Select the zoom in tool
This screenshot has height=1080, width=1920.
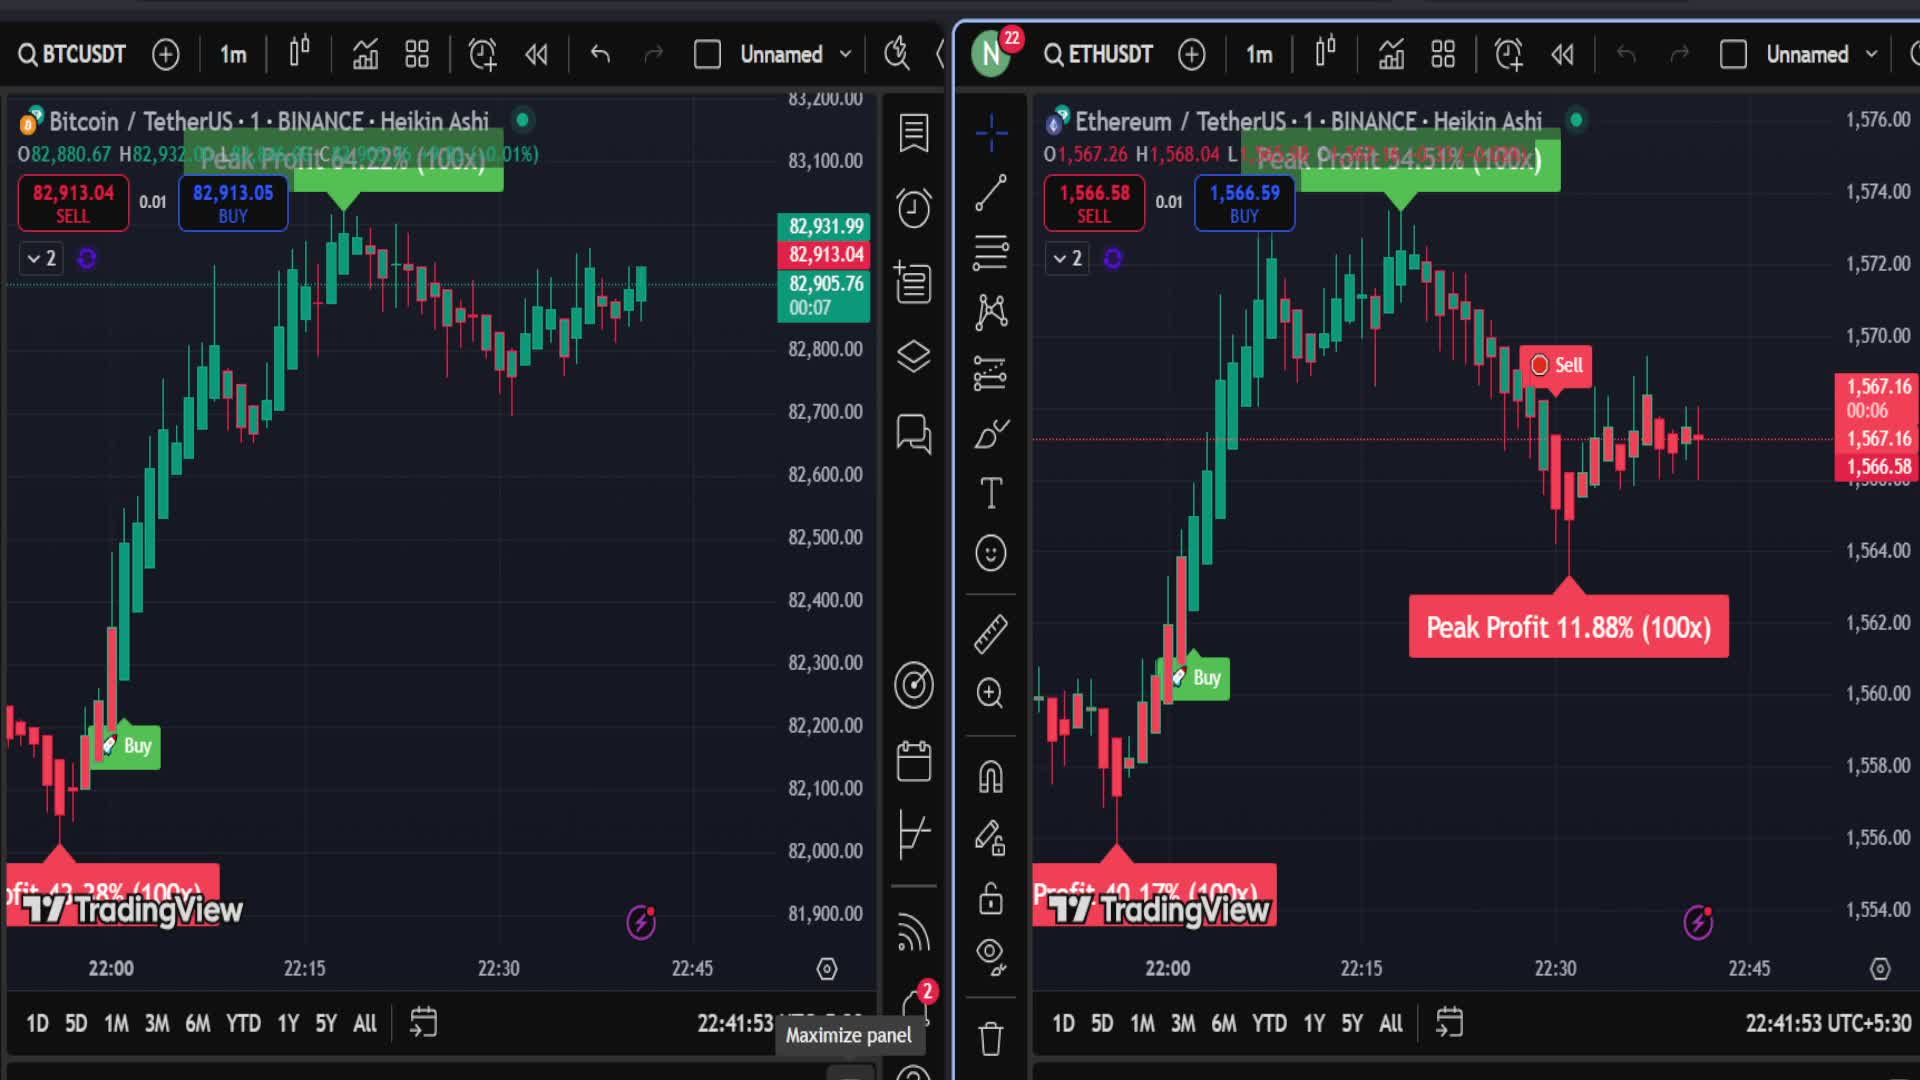point(991,693)
